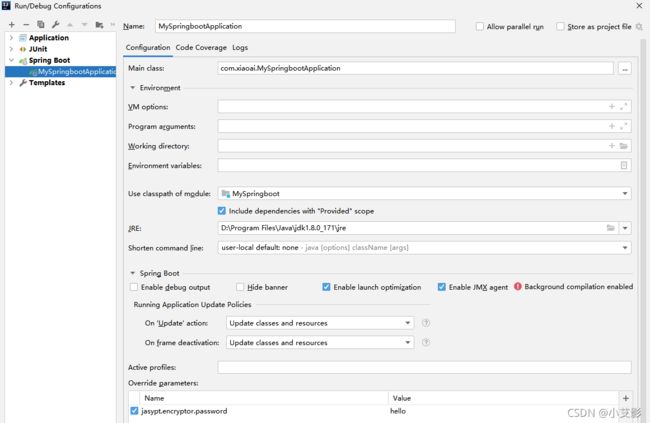Image resolution: width=650 pixels, height=423 pixels.
Task: Click the Value column header in Override parameters
Action: pyautogui.click(x=503, y=398)
